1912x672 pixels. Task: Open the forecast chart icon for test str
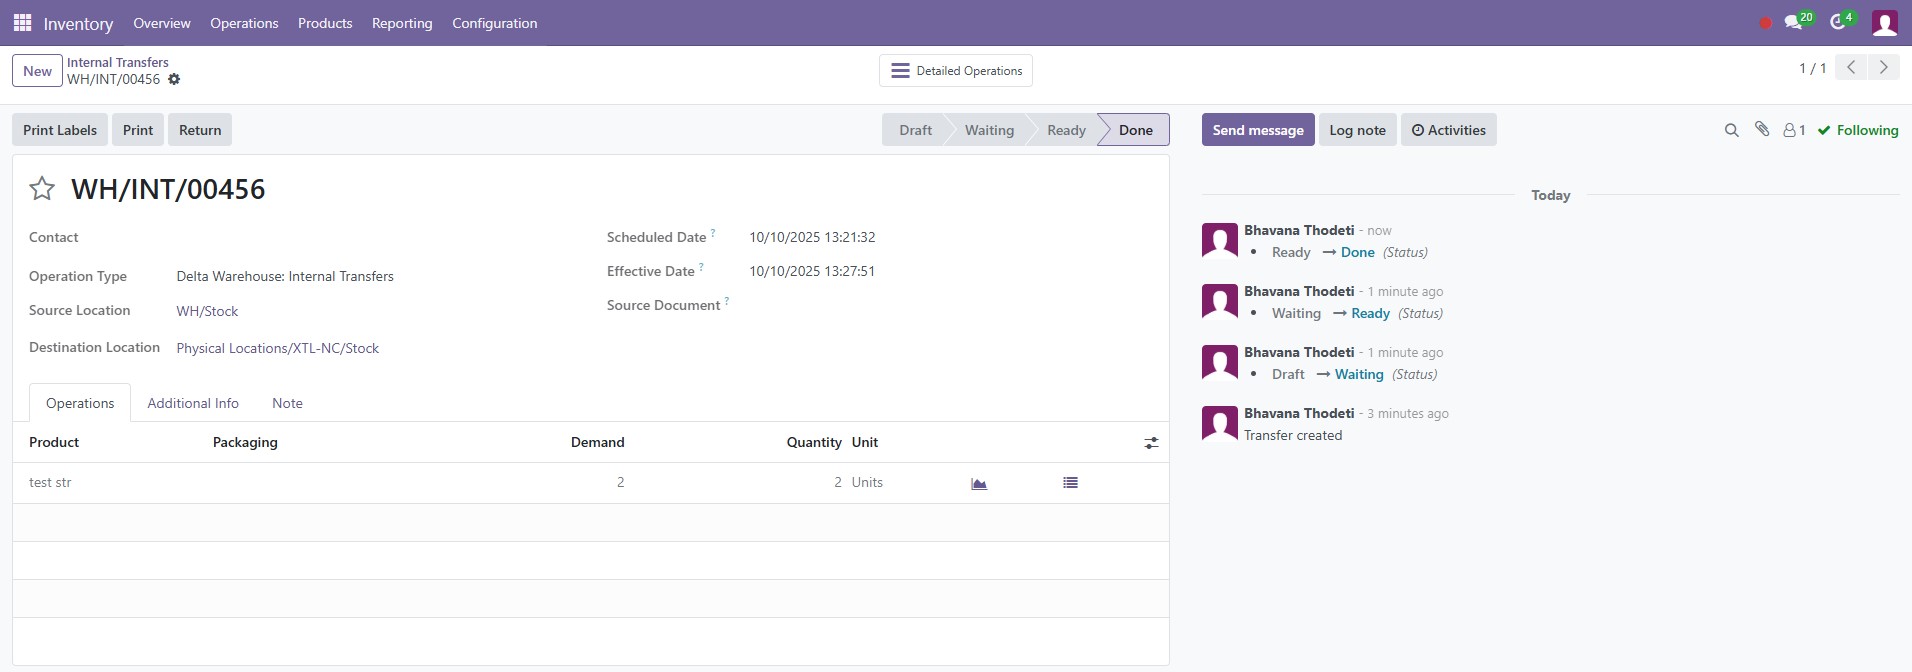click(979, 483)
